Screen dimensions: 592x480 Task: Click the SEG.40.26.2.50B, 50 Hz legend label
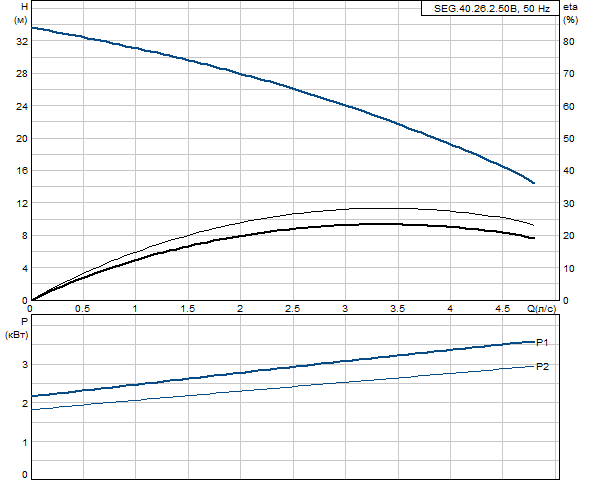tap(492, 9)
